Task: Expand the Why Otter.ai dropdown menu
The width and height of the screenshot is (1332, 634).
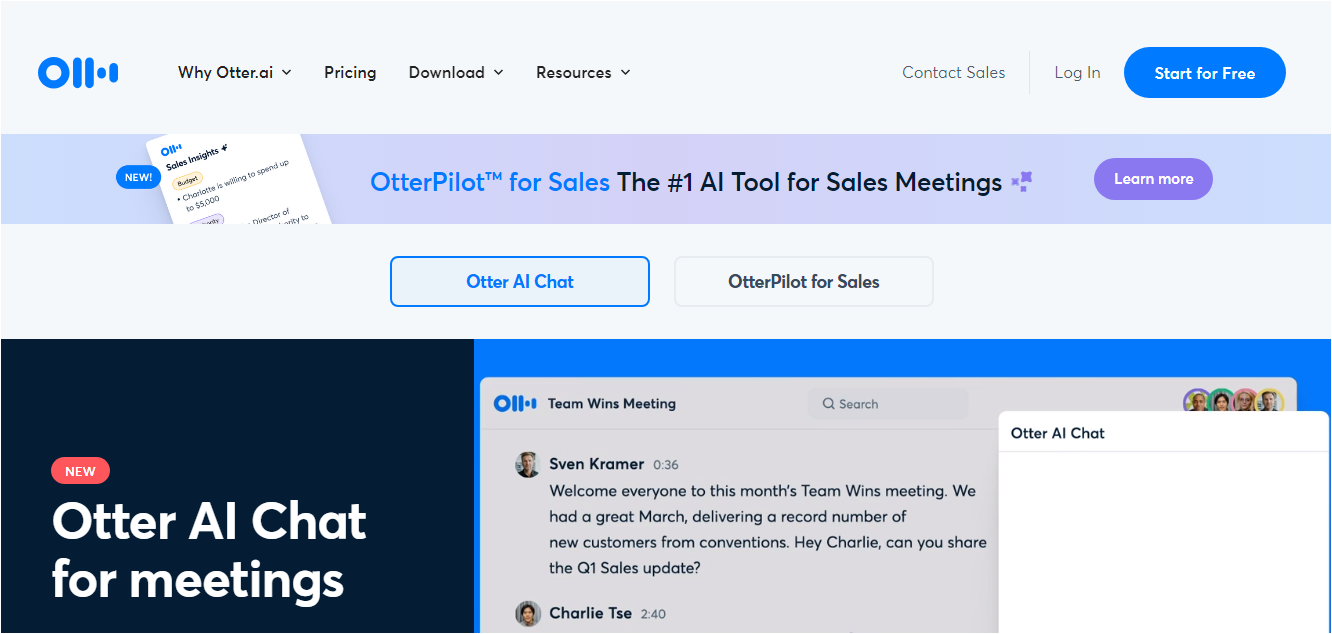Action: (235, 73)
